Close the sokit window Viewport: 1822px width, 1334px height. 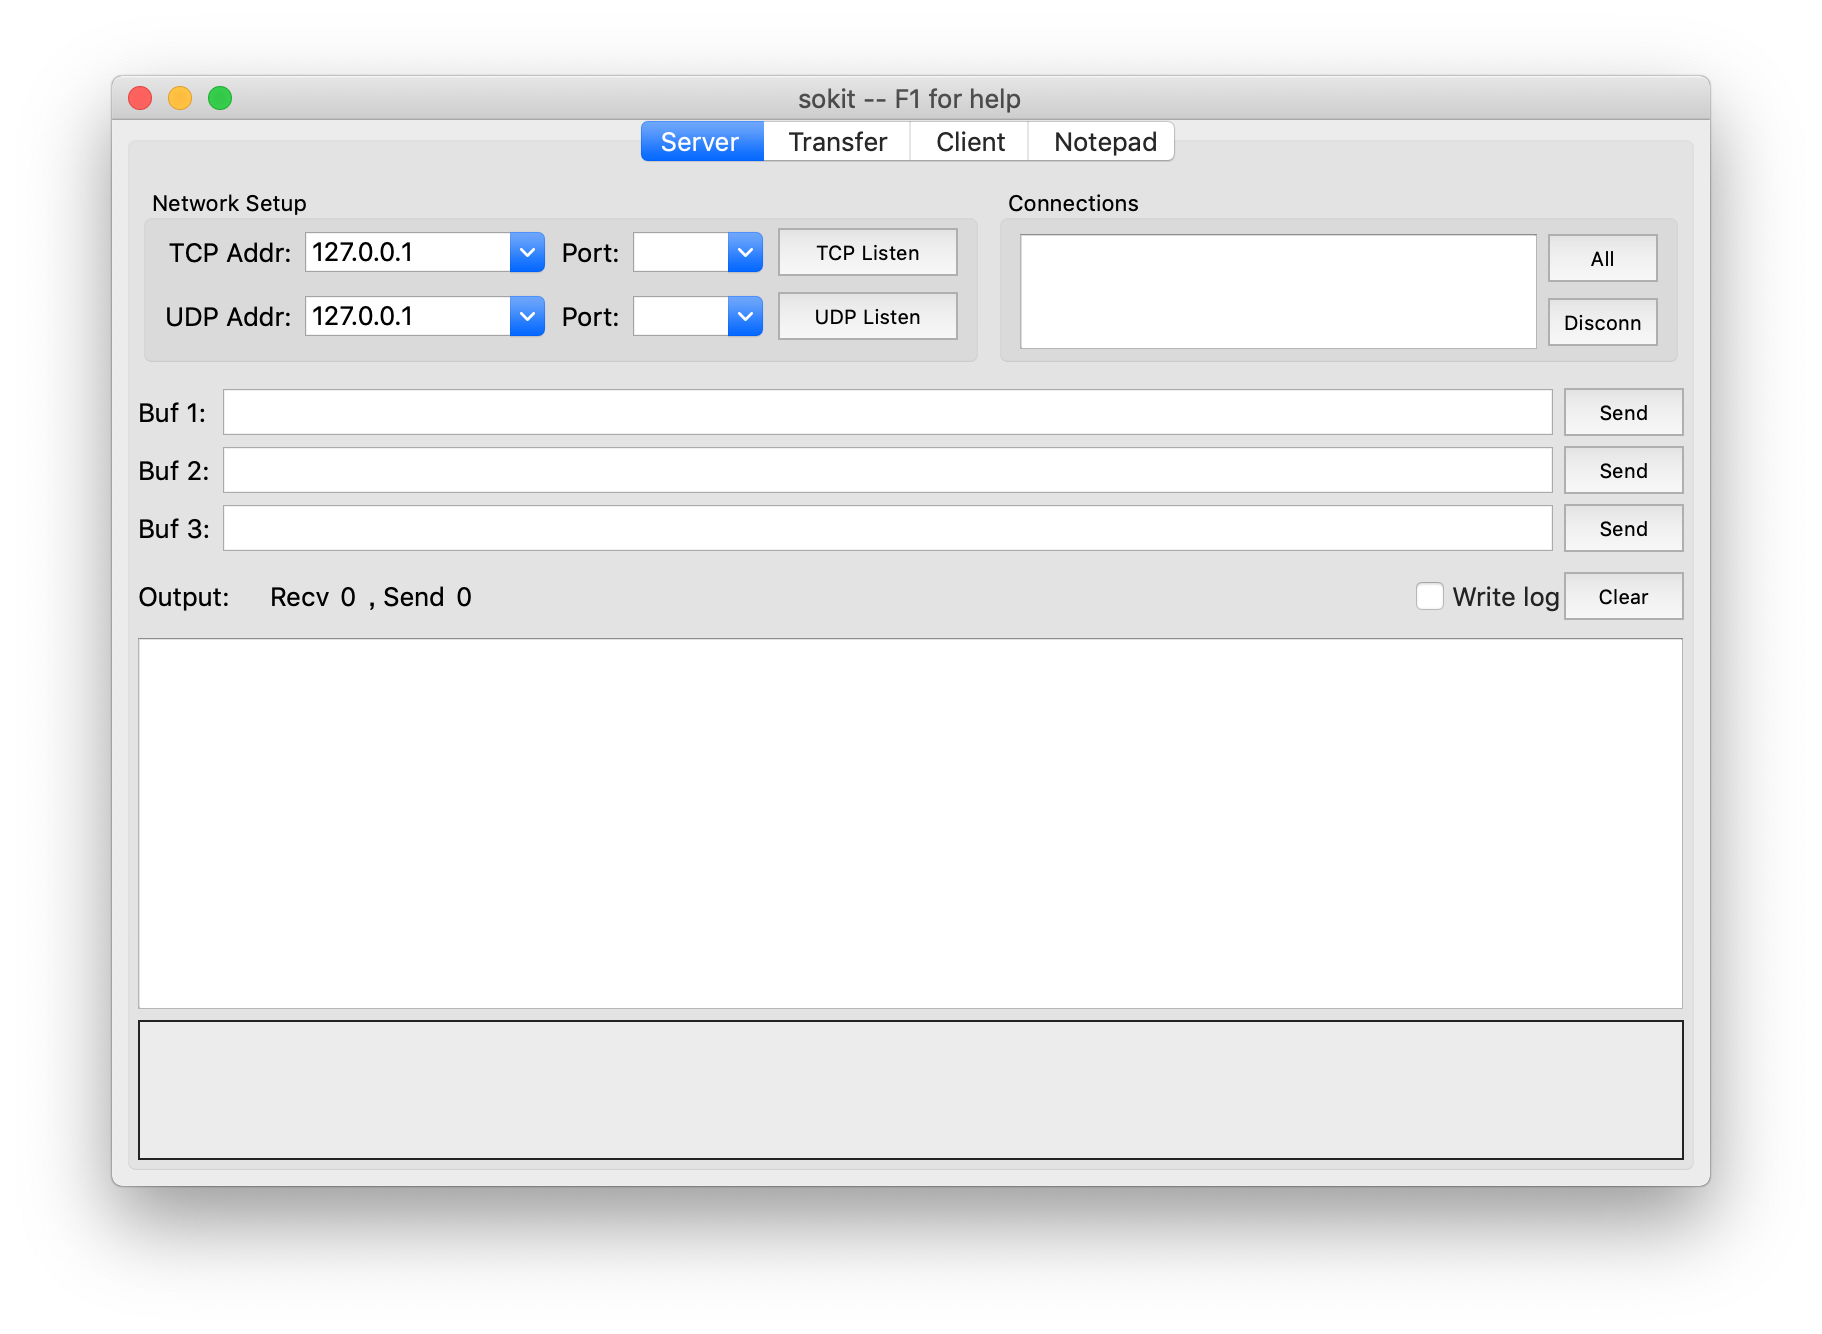(x=140, y=98)
